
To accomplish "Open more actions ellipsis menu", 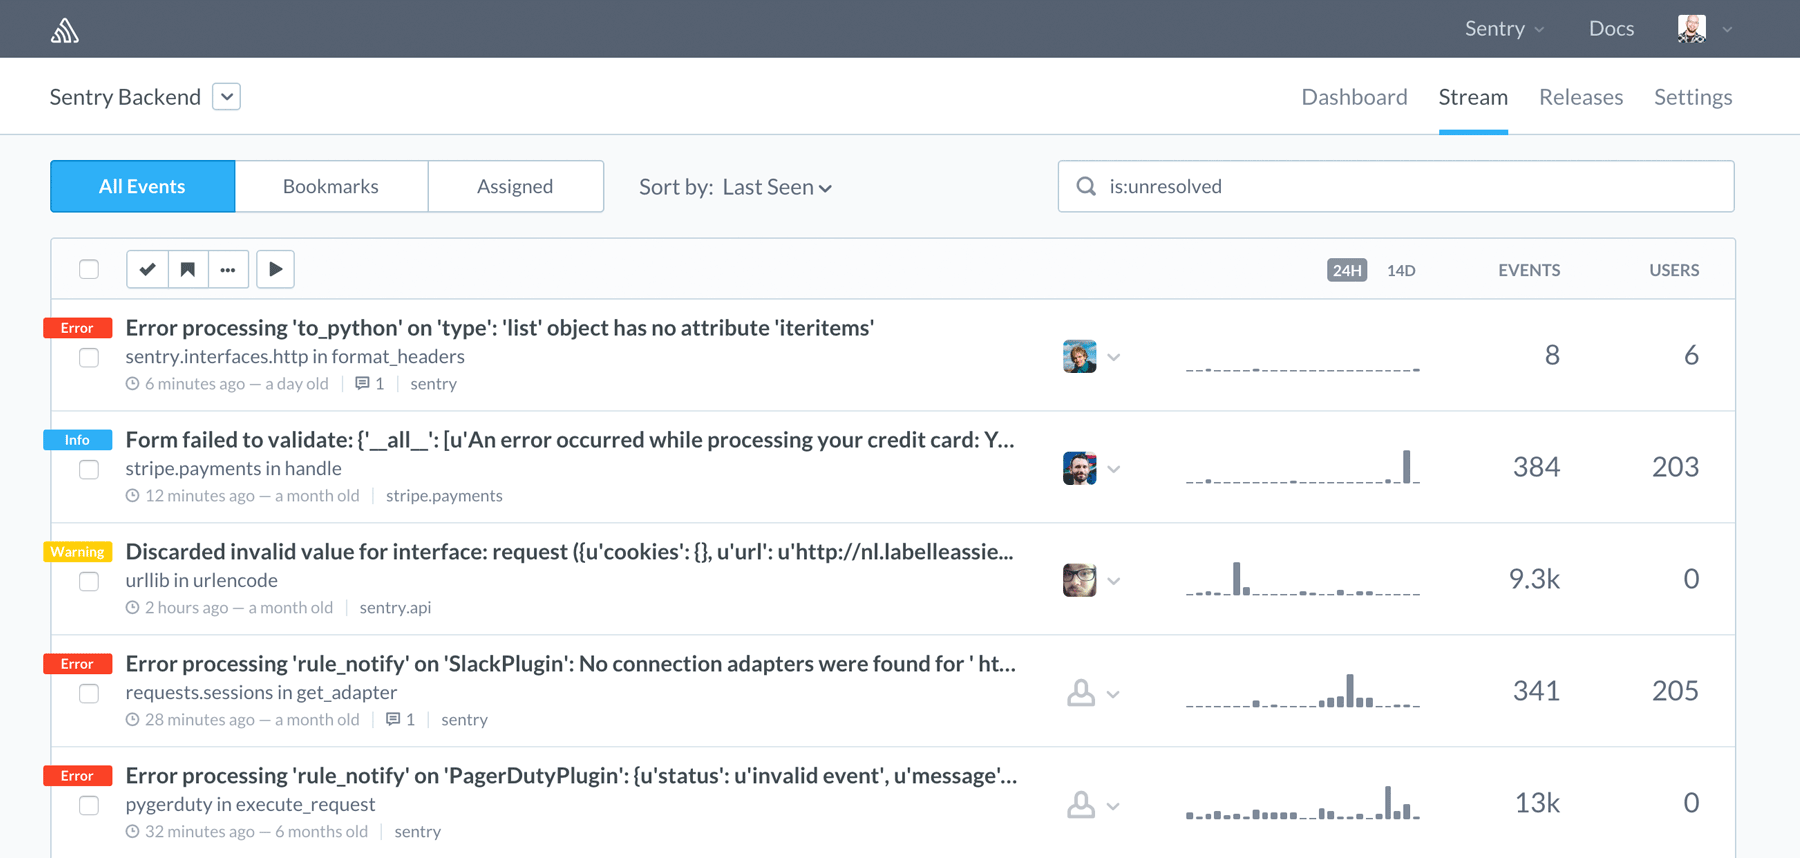I will coord(228,269).
